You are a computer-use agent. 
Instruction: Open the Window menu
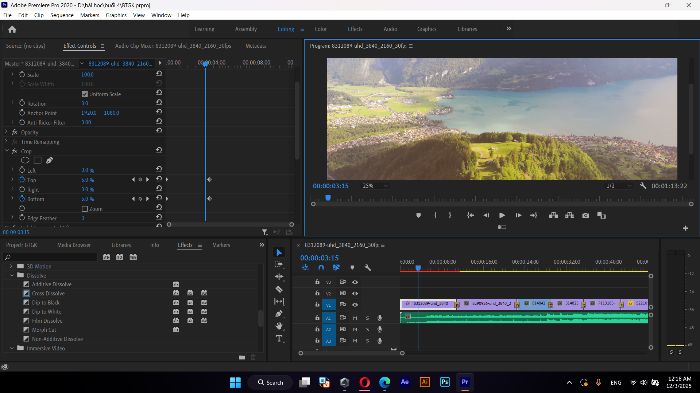[x=161, y=15]
